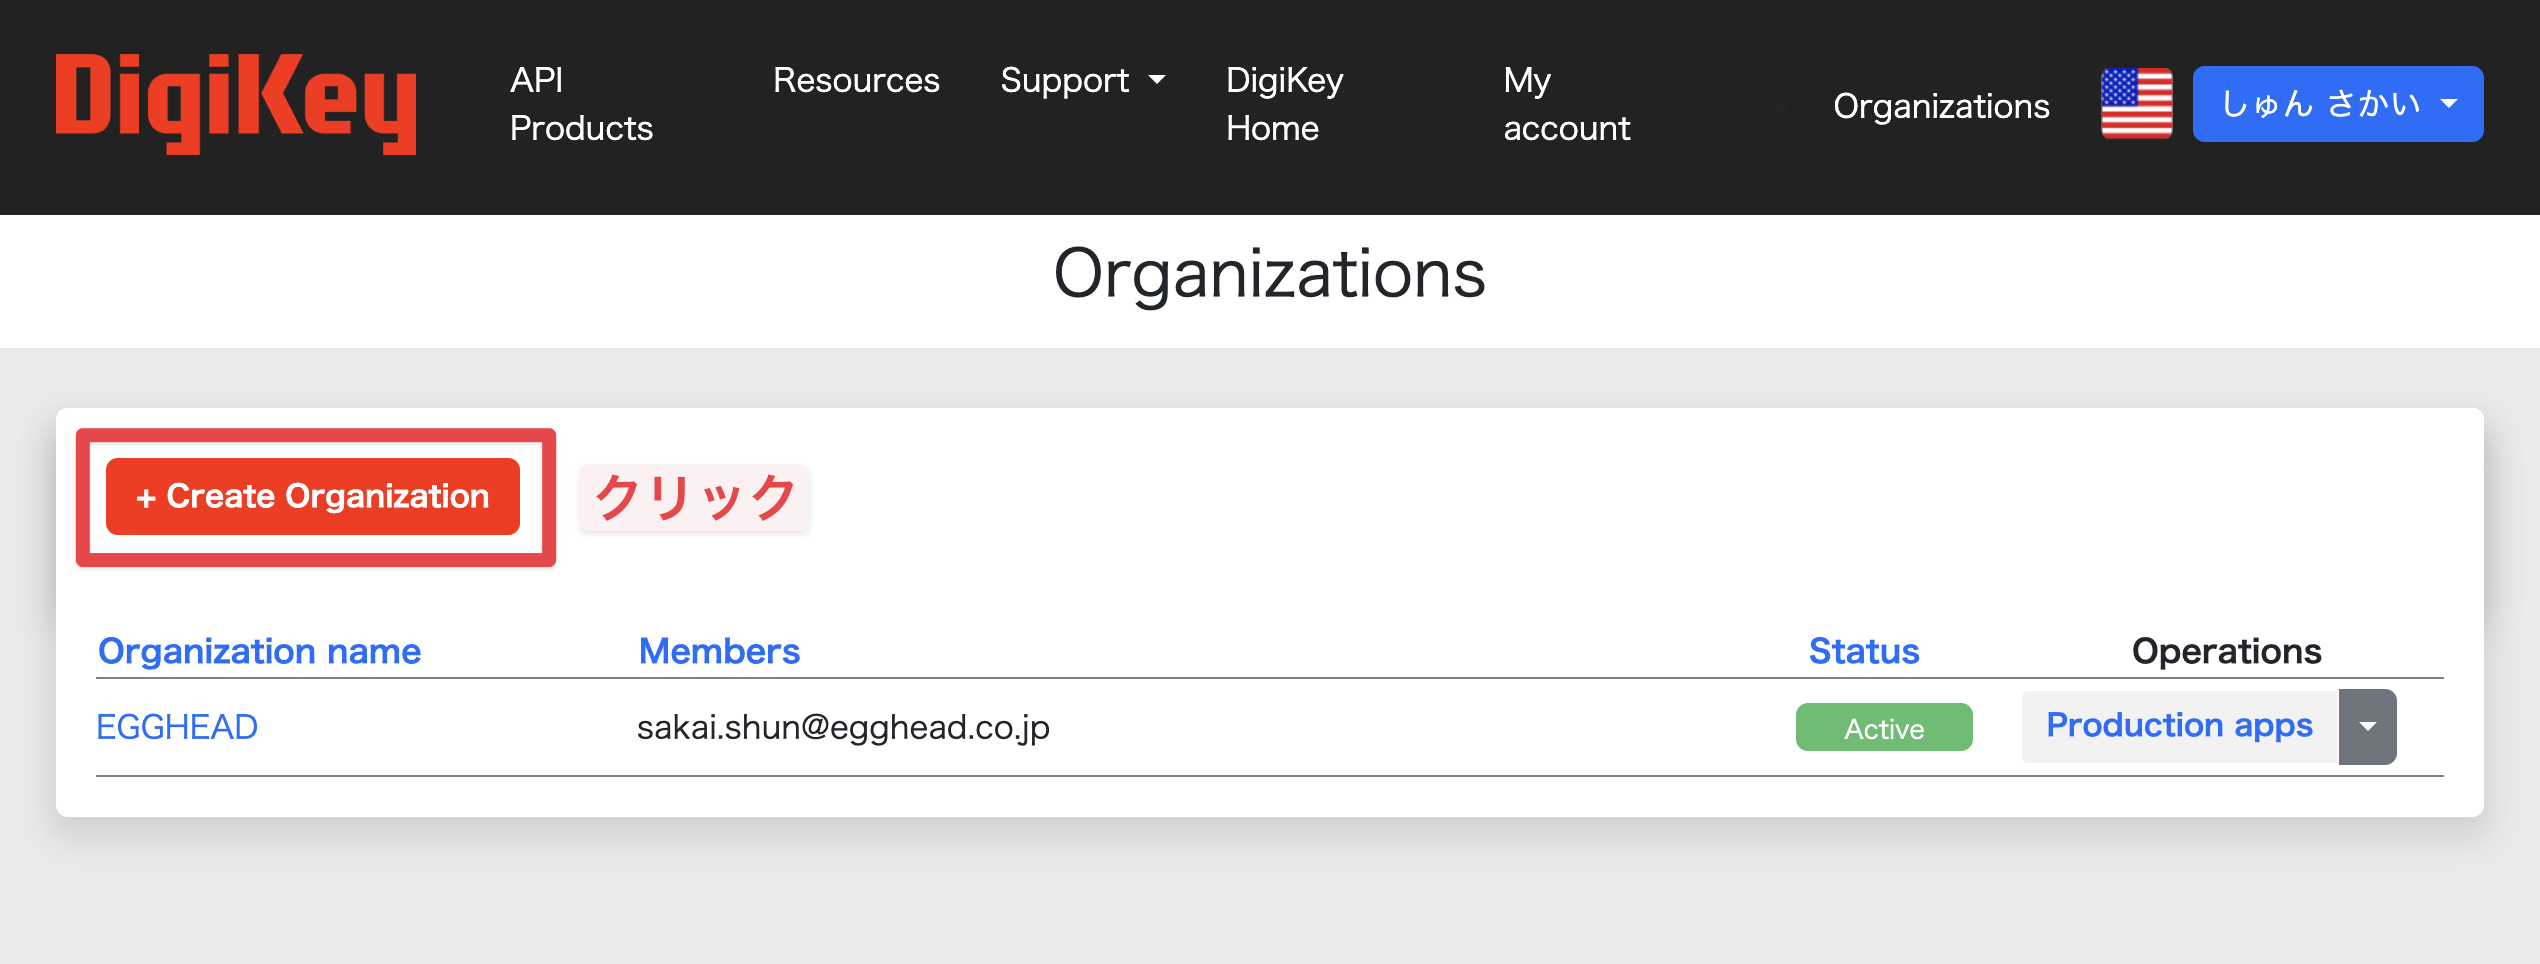Select the US flag language icon
The width and height of the screenshot is (2540, 964).
tap(2136, 104)
